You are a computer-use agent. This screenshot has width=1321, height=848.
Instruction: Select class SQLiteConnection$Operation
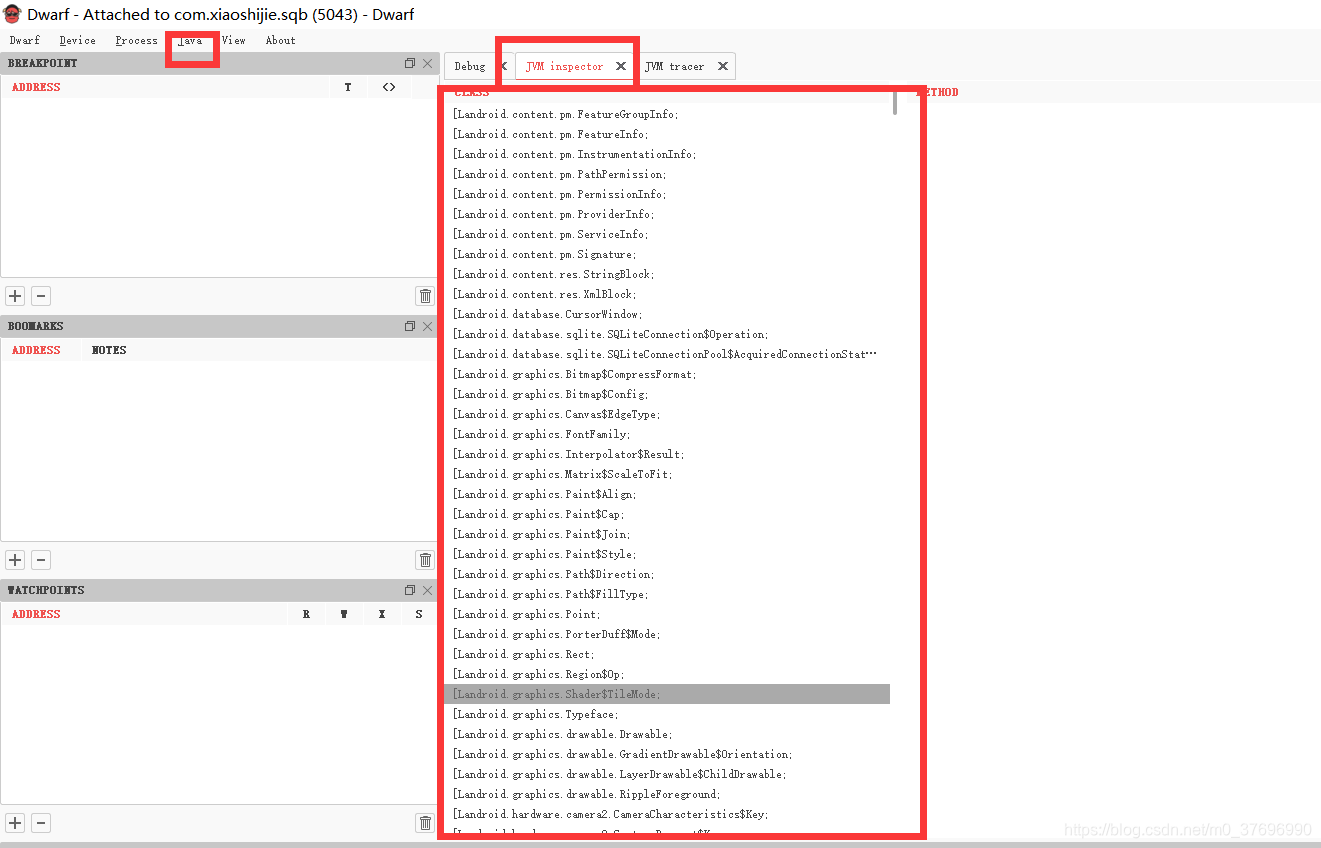pos(667,334)
